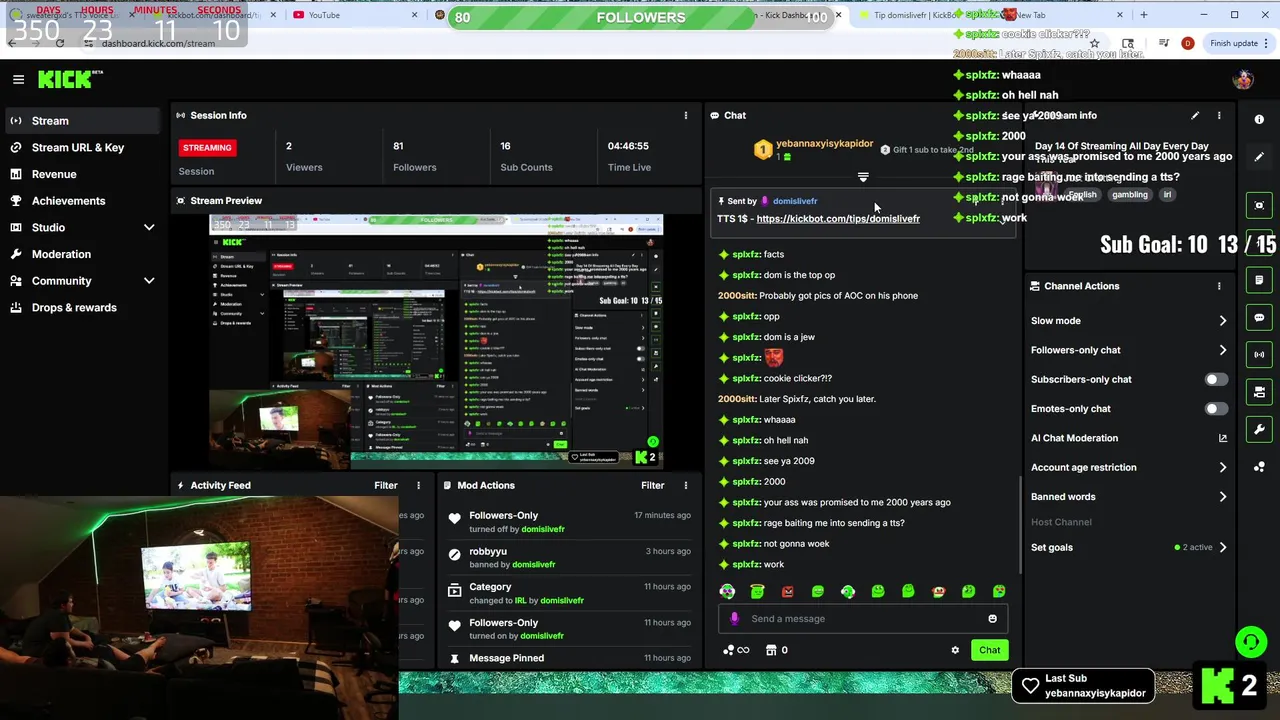Expand Set goals section
This screenshot has width=1280, height=720.
[1222, 547]
